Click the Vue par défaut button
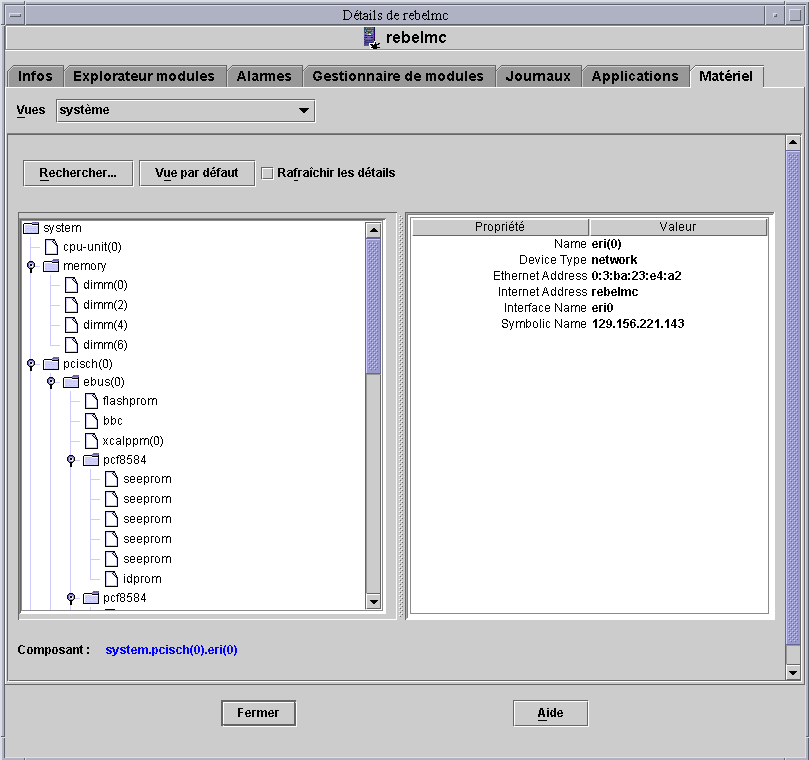 click(197, 173)
